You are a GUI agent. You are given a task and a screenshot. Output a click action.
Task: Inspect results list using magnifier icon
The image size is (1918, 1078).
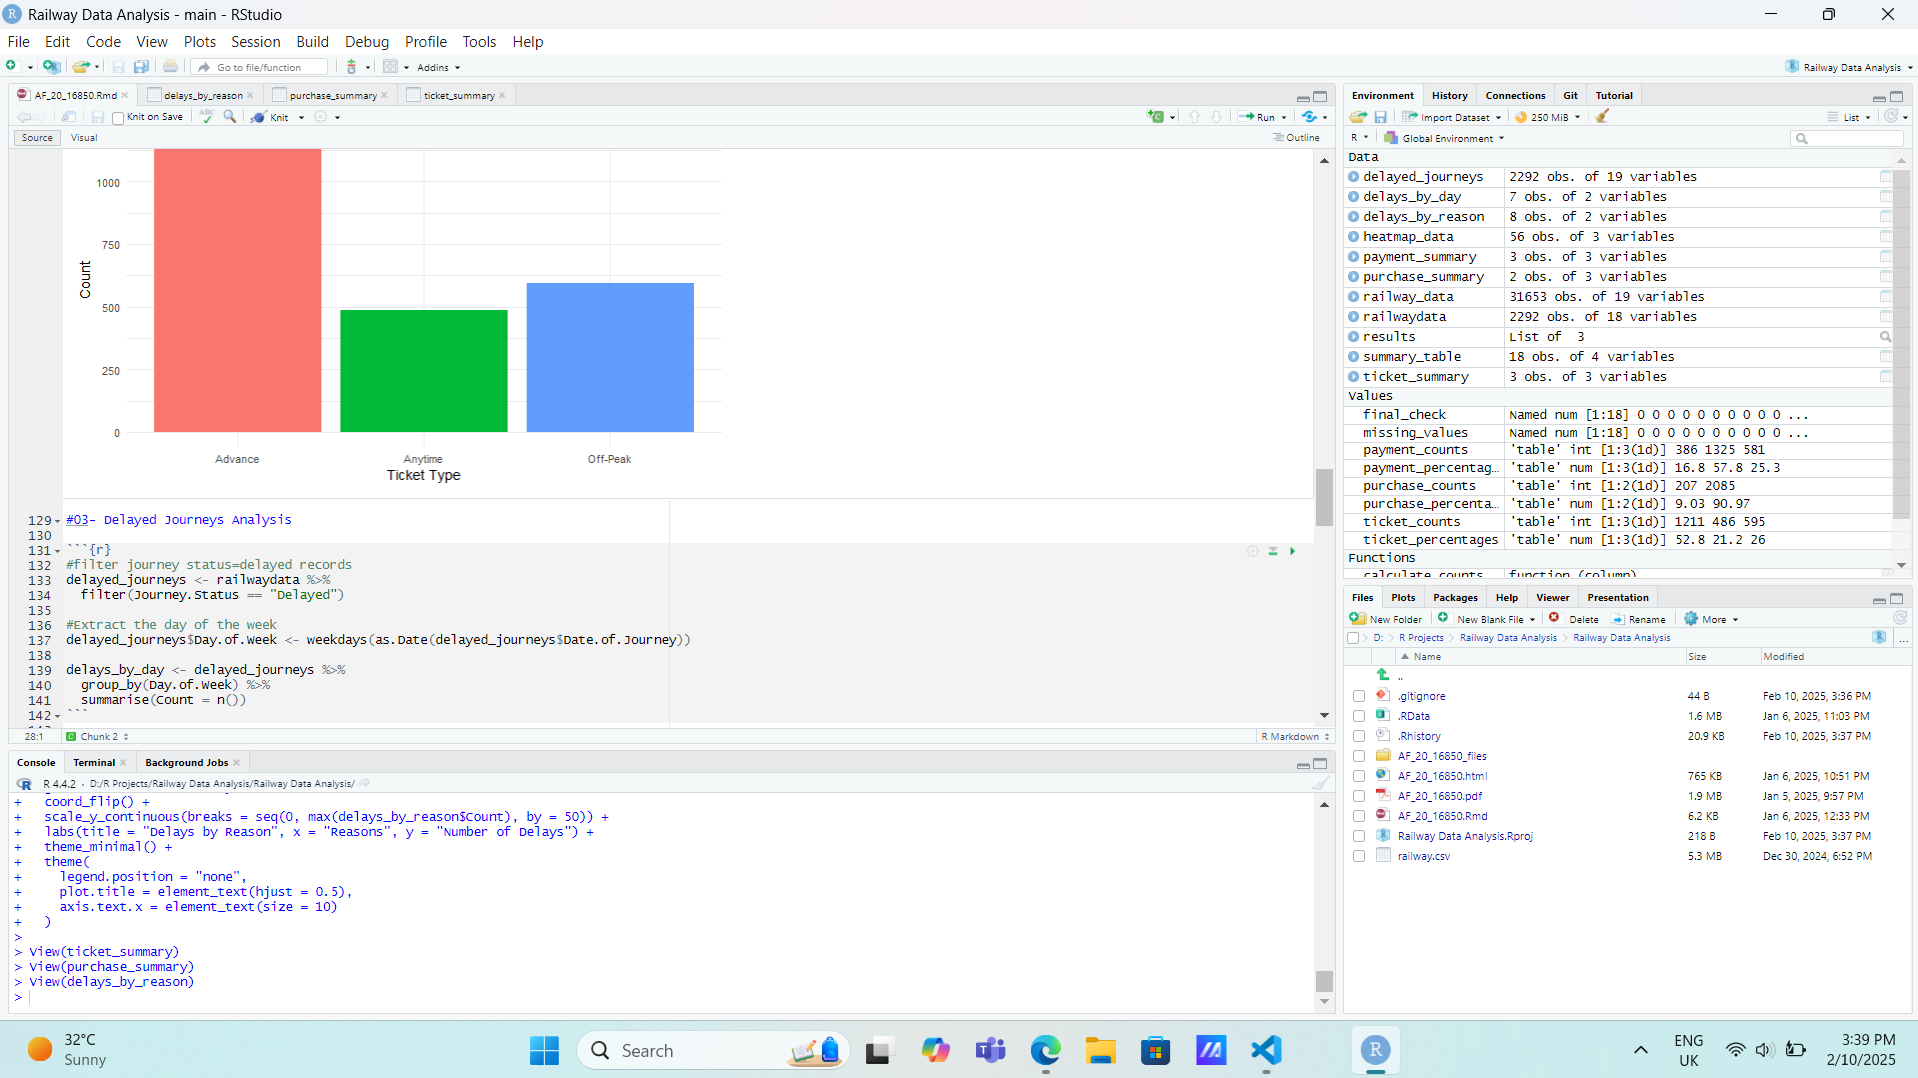tap(1885, 337)
